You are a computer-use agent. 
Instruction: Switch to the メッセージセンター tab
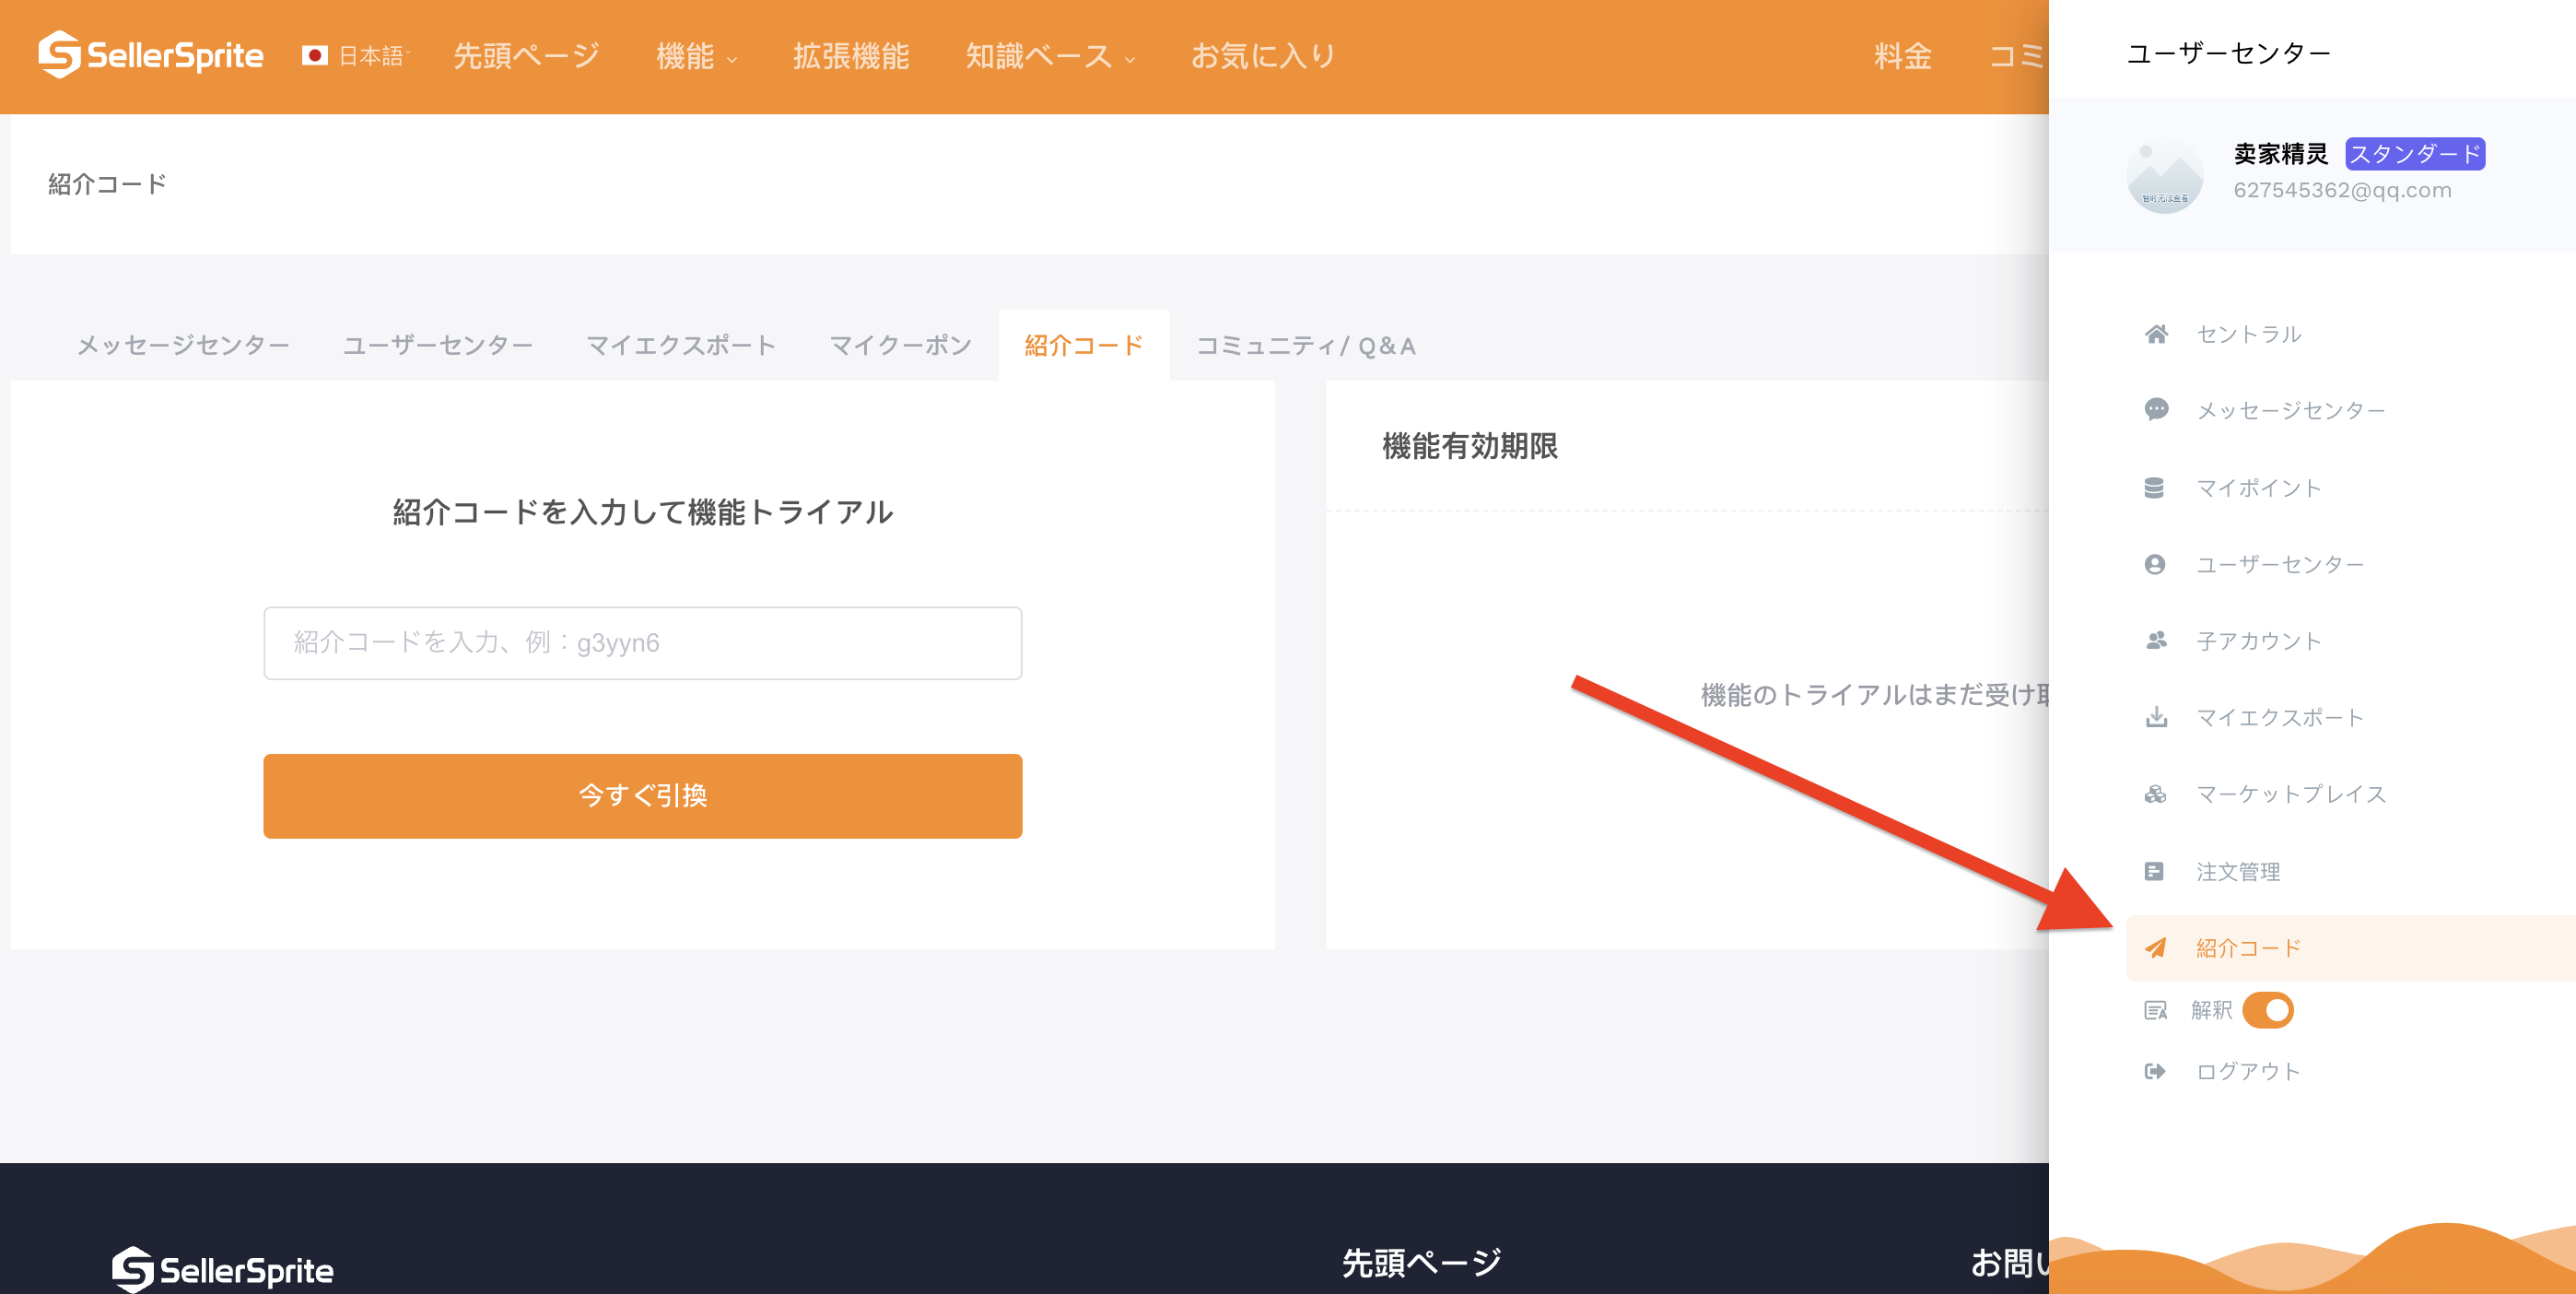tap(183, 345)
